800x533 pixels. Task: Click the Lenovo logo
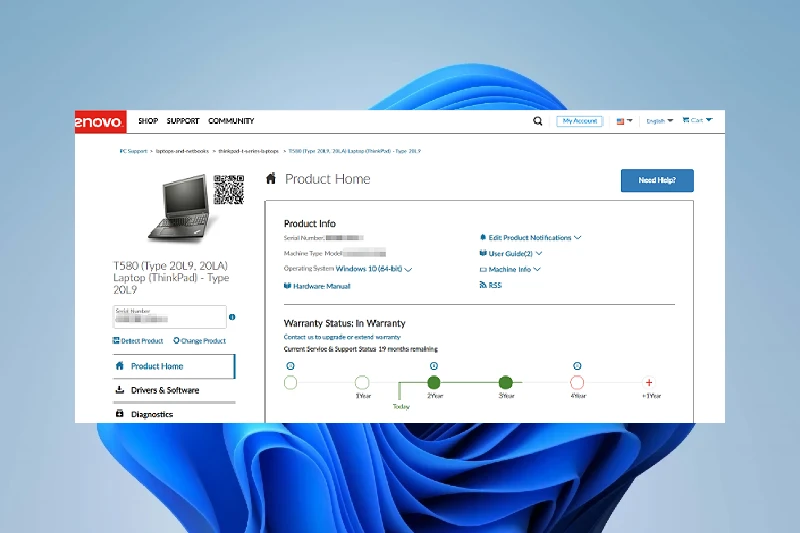[99, 122]
